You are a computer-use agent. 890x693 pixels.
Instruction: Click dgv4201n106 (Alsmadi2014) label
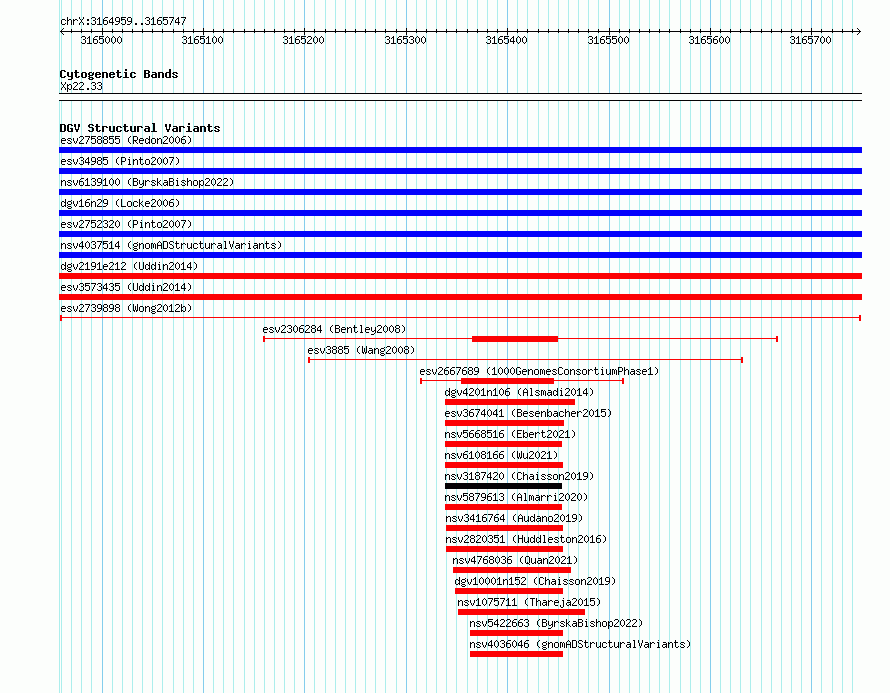point(519,392)
